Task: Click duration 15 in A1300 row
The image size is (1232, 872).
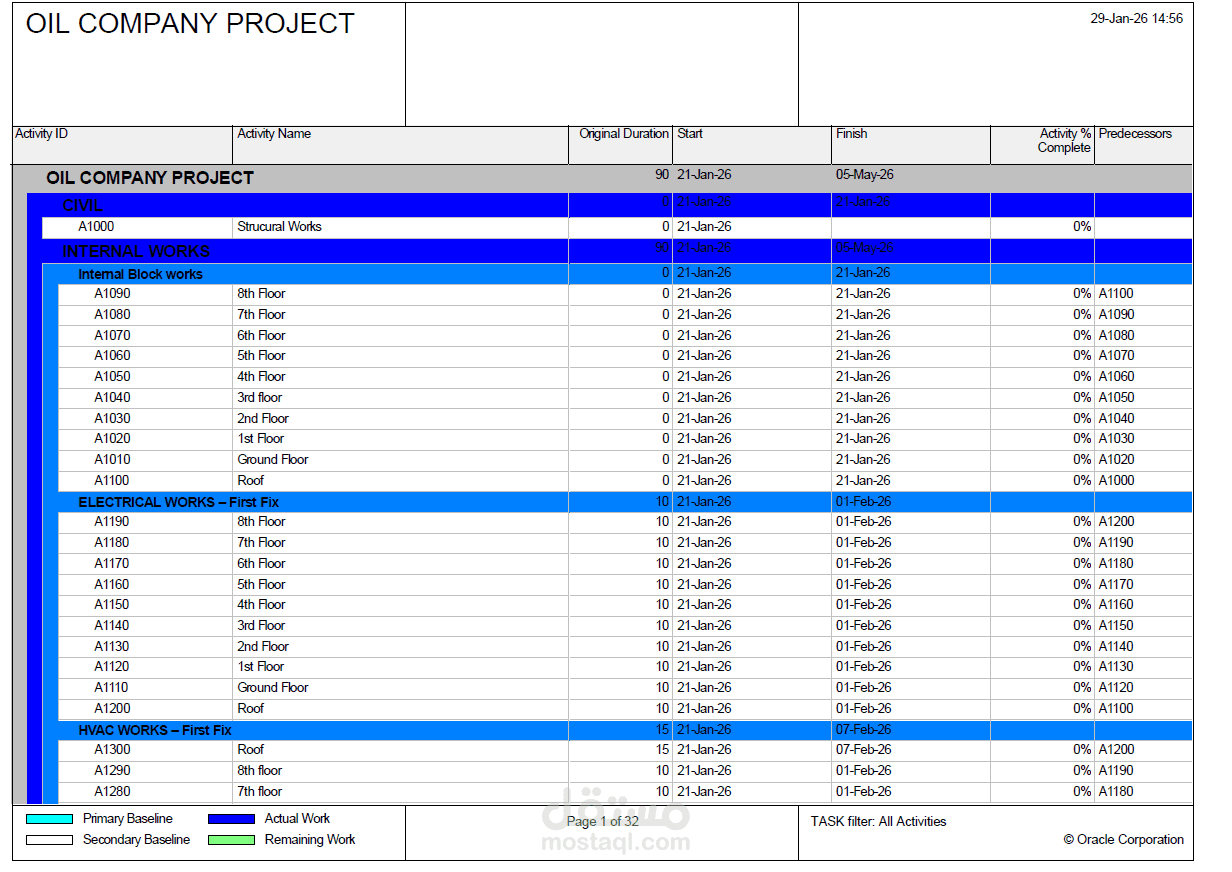Action: 662,750
